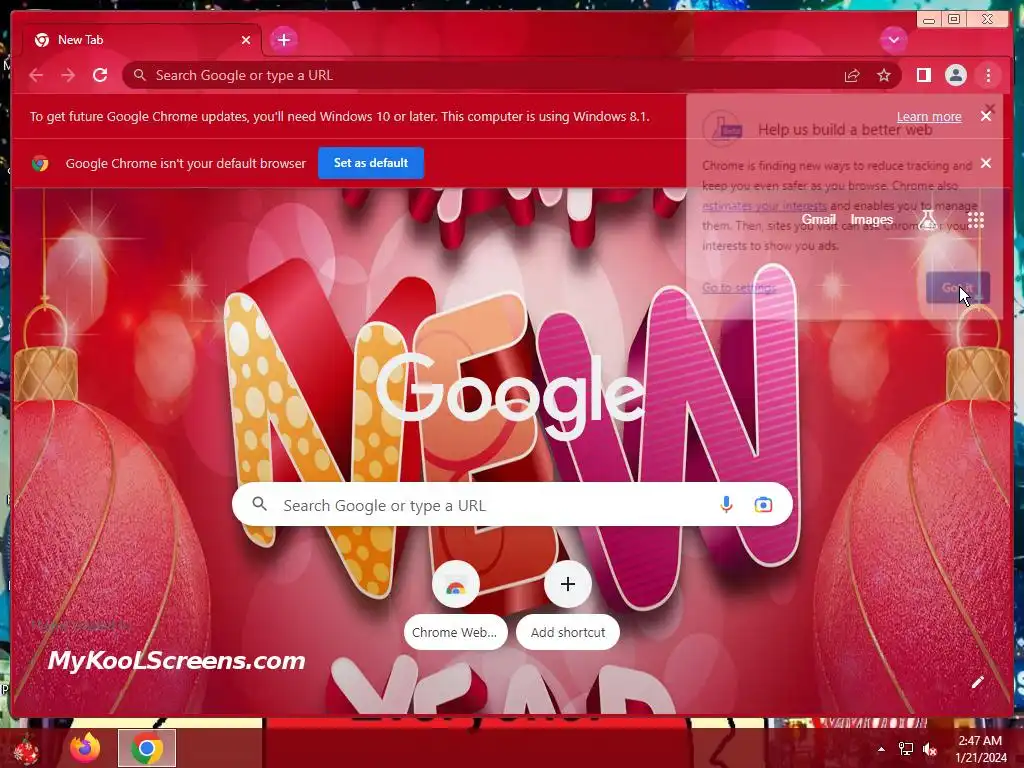Customize this page with pencil icon
Viewport: 1024px width, 768px height.
978,683
